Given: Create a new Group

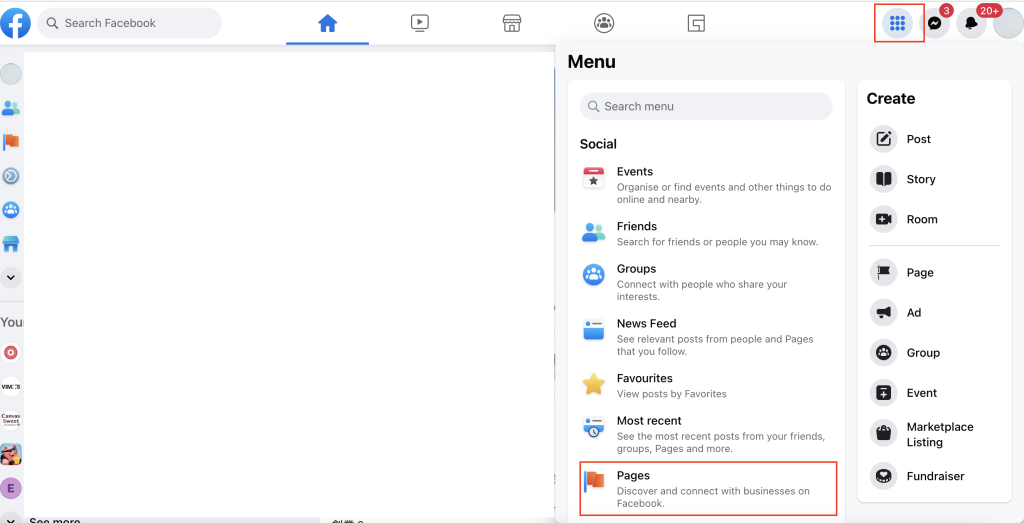Looking at the screenshot, I should [935, 353].
